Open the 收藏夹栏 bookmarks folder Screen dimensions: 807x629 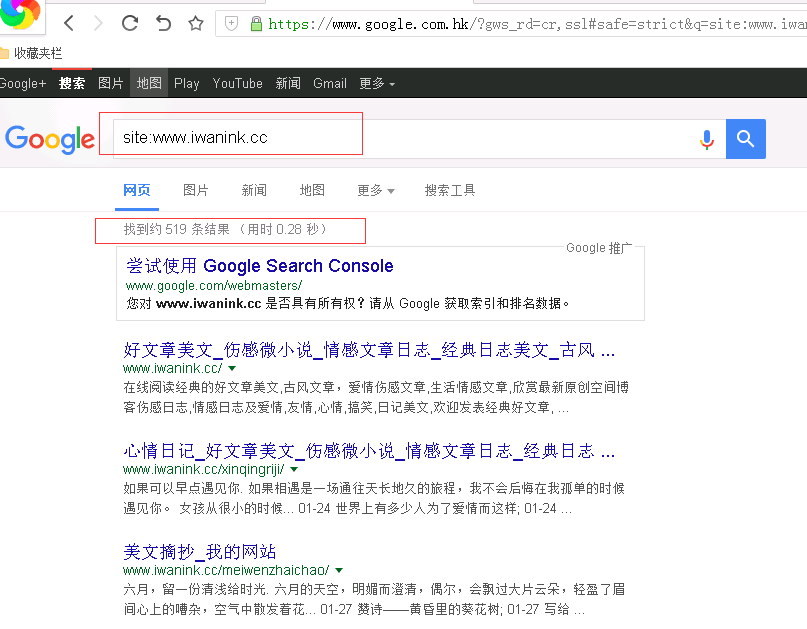coord(31,53)
